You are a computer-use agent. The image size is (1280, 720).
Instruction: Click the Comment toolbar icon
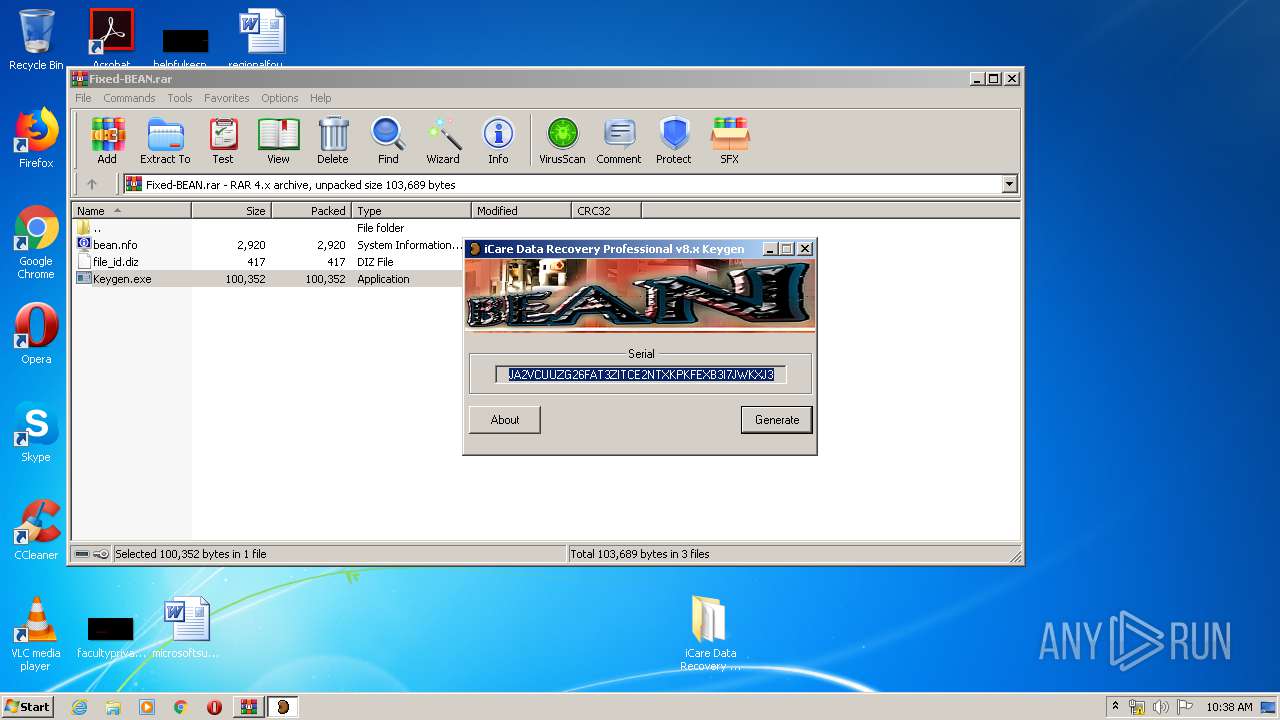[x=619, y=141]
